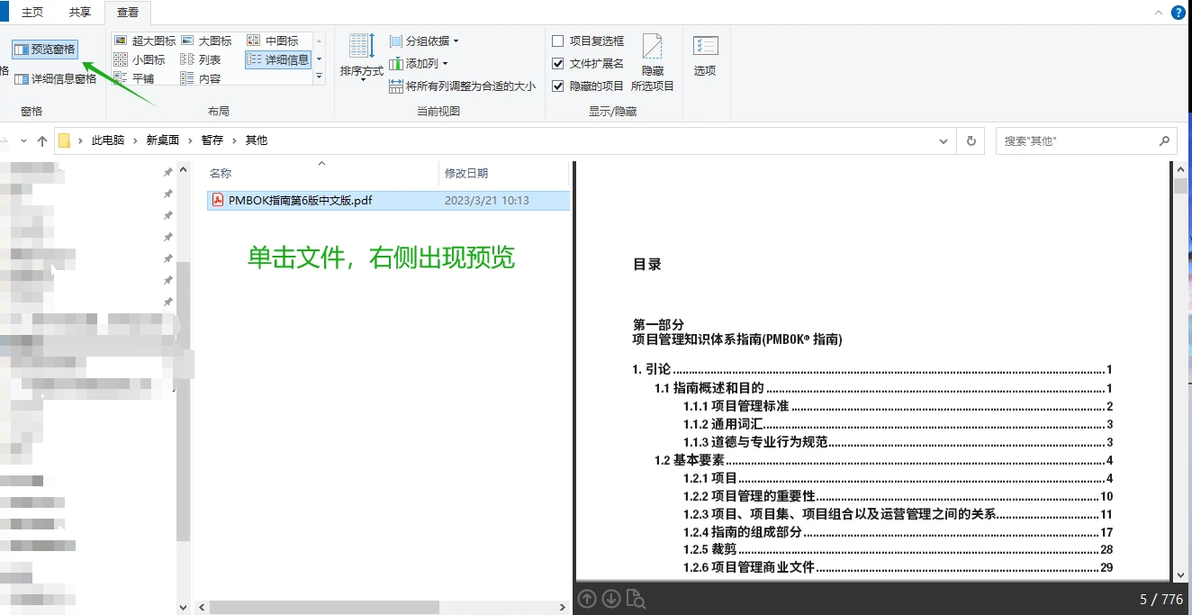Select 列表 list layout
This screenshot has width=1192, height=615.
201,60
